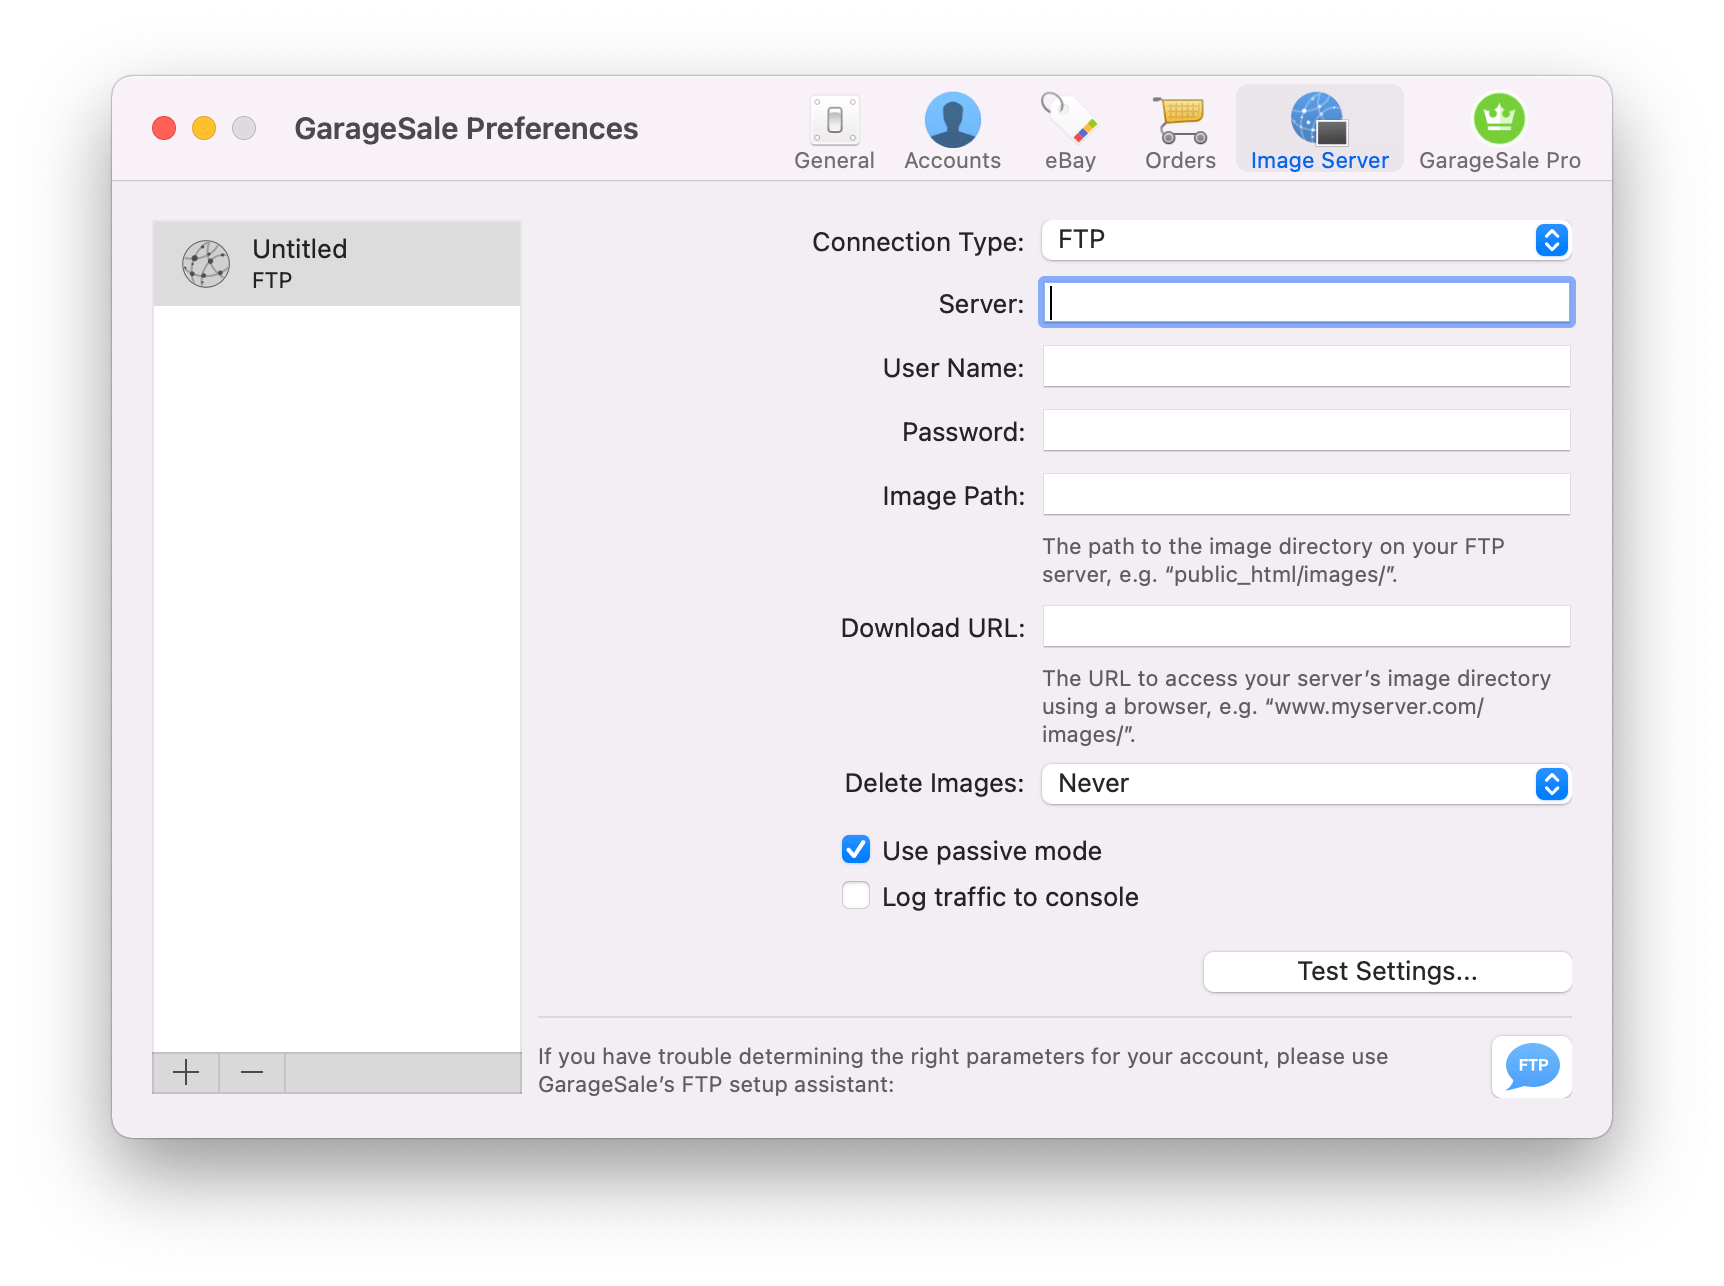
Task: Open the Accounts preferences tab
Action: [952, 131]
